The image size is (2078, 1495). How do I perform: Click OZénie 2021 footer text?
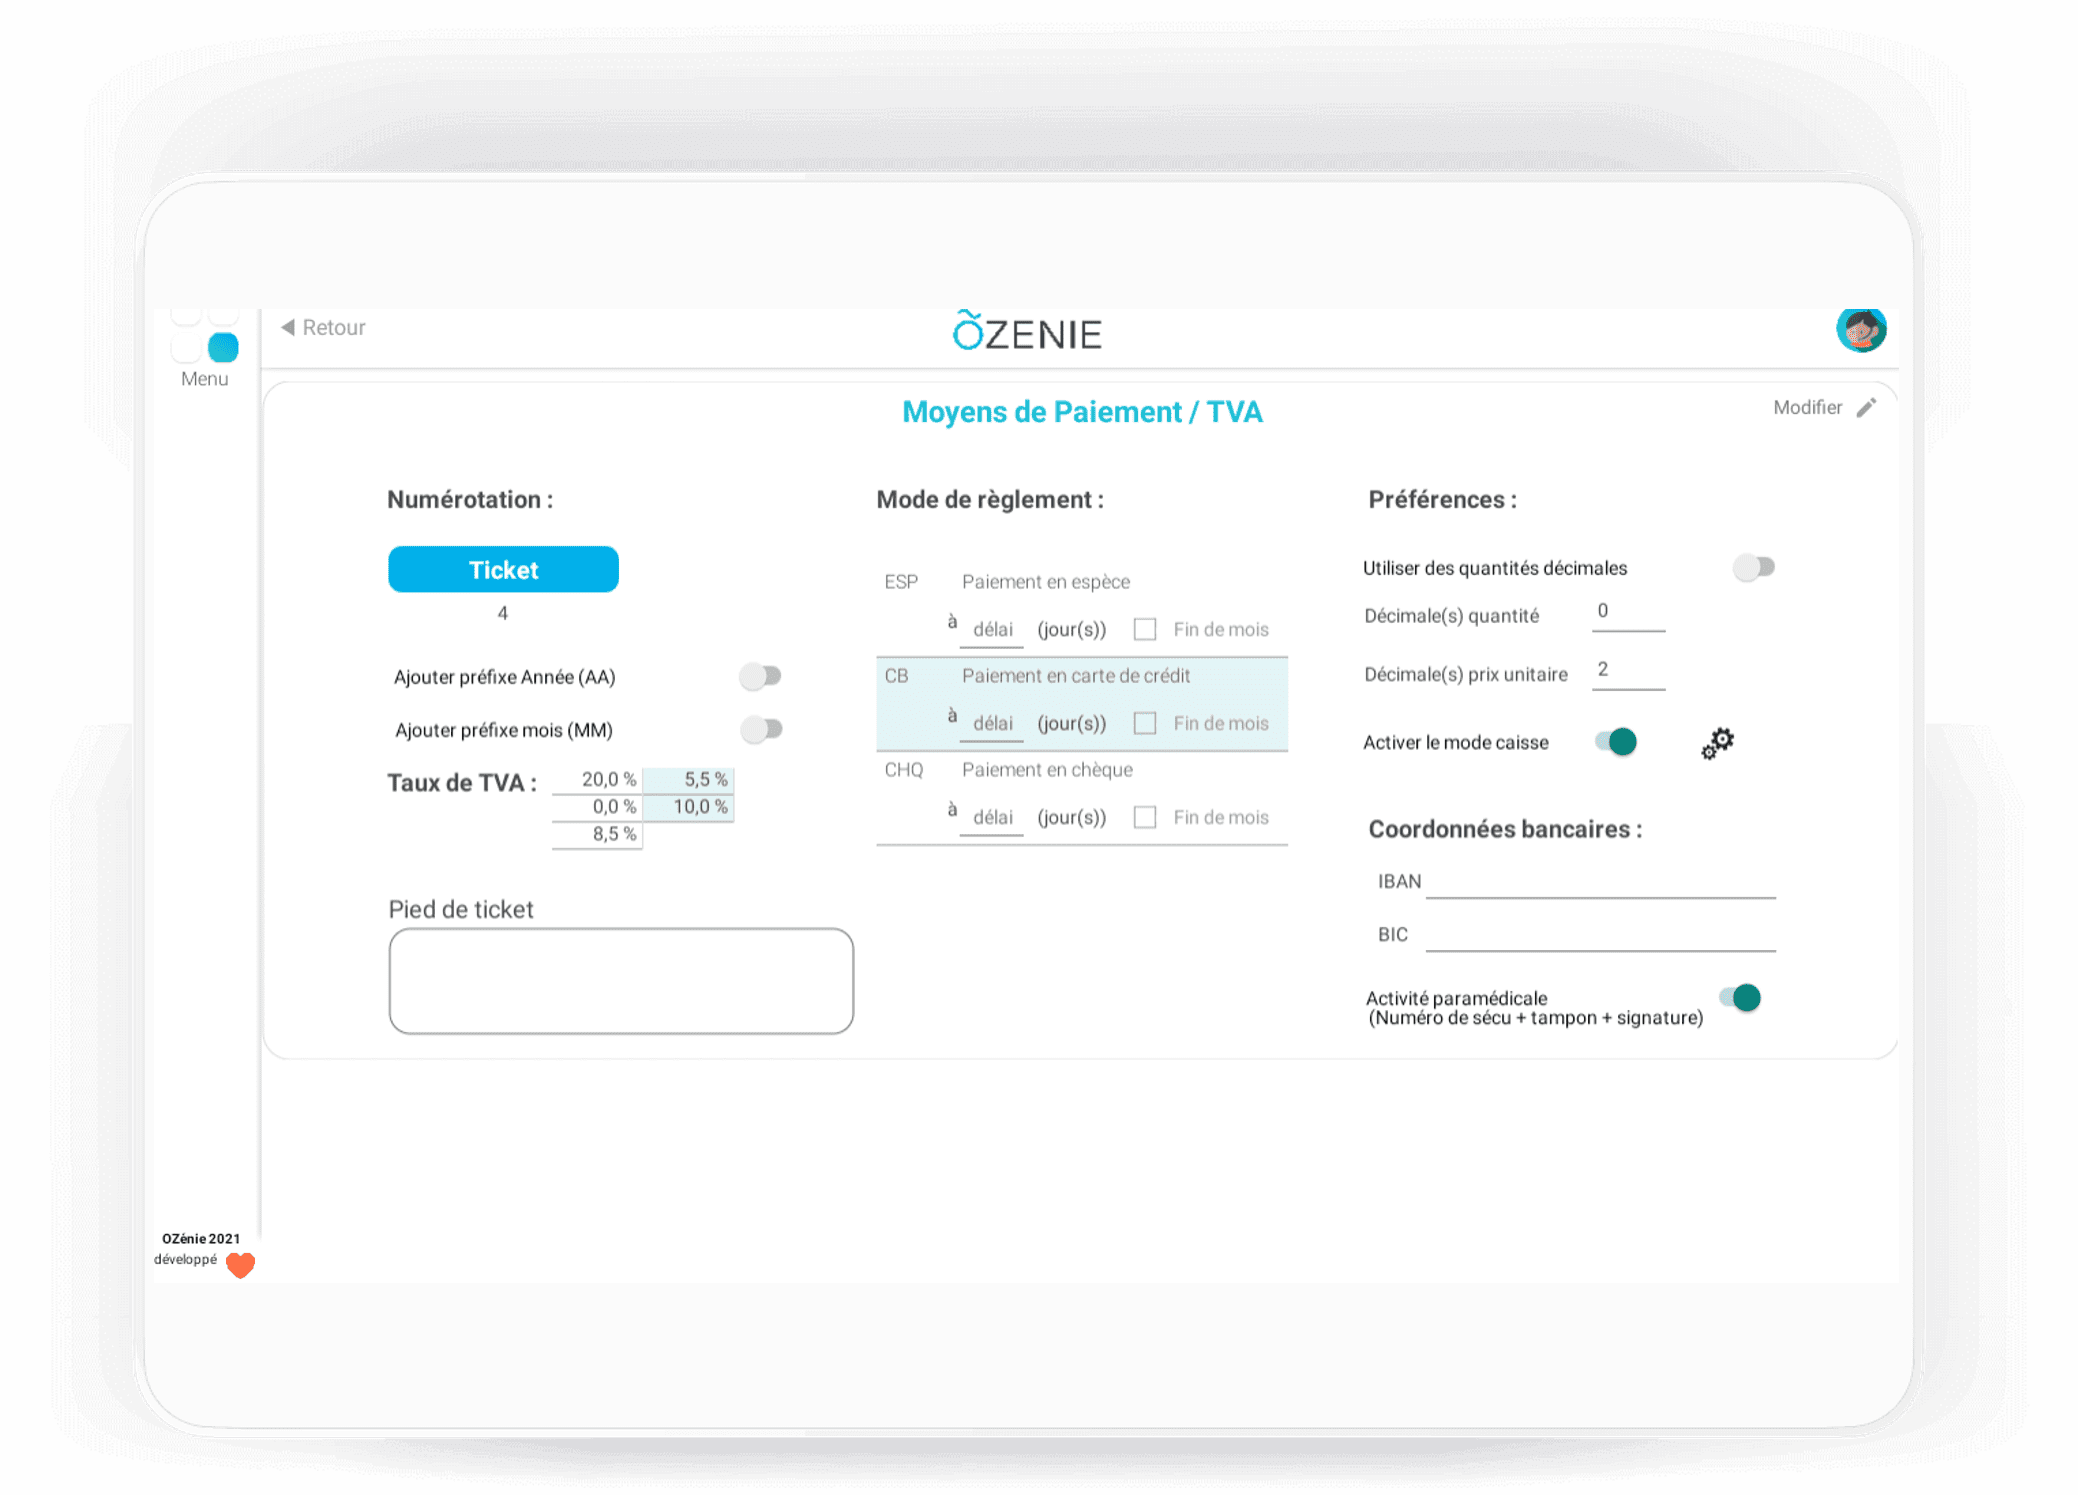coord(201,1239)
